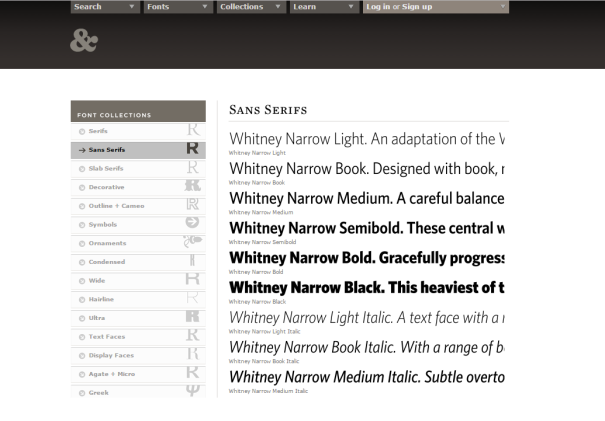605x421 pixels.
Task: Click the Sans Serifs heading
Action: (x=268, y=110)
